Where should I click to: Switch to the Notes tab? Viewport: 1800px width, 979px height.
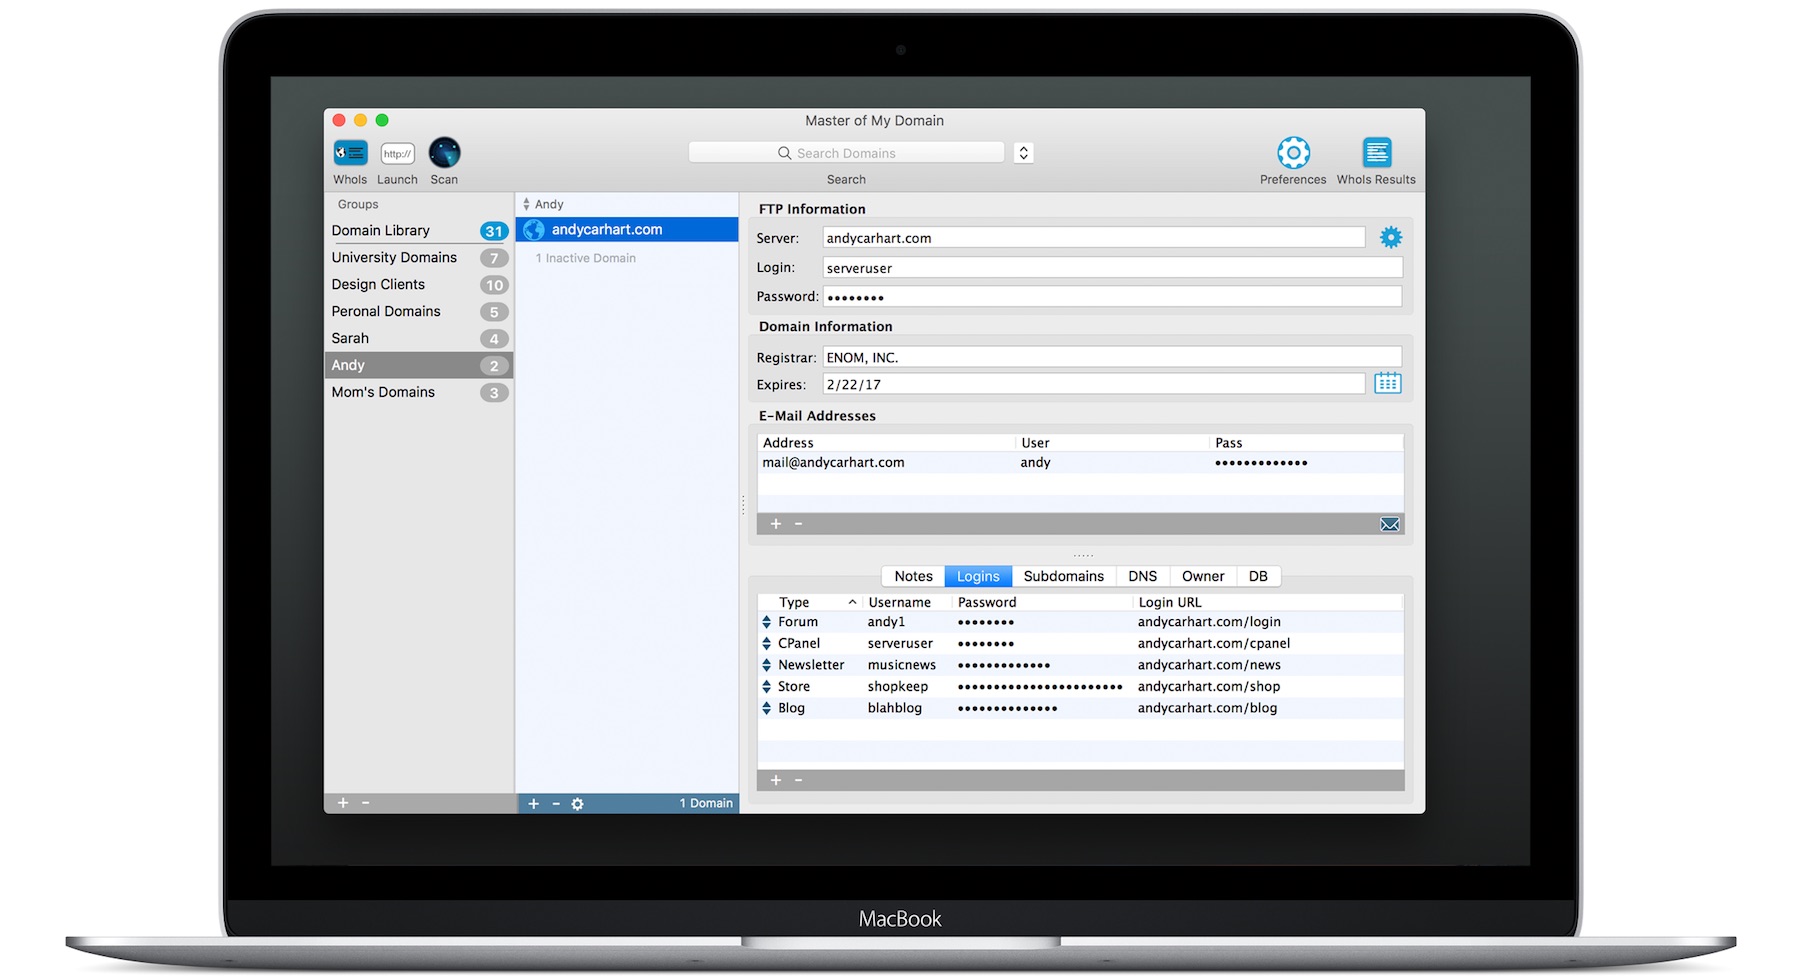[913, 576]
